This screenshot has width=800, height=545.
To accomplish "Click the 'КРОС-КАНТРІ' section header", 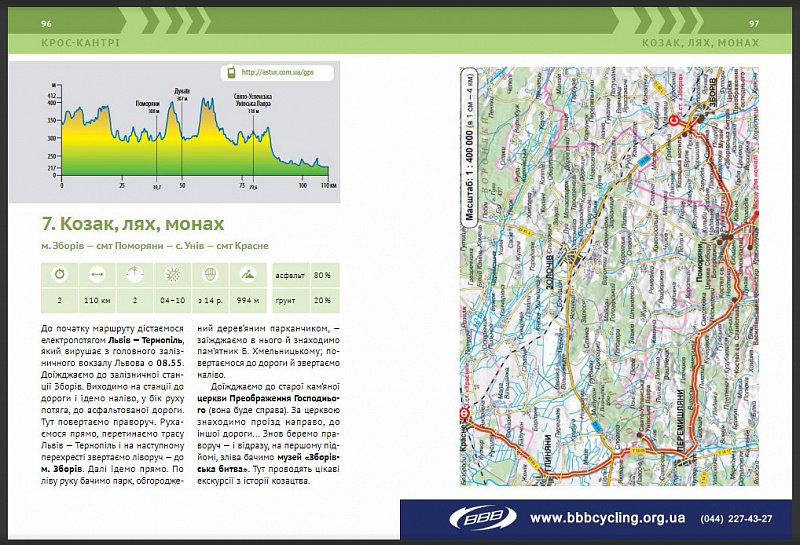I will (80, 43).
